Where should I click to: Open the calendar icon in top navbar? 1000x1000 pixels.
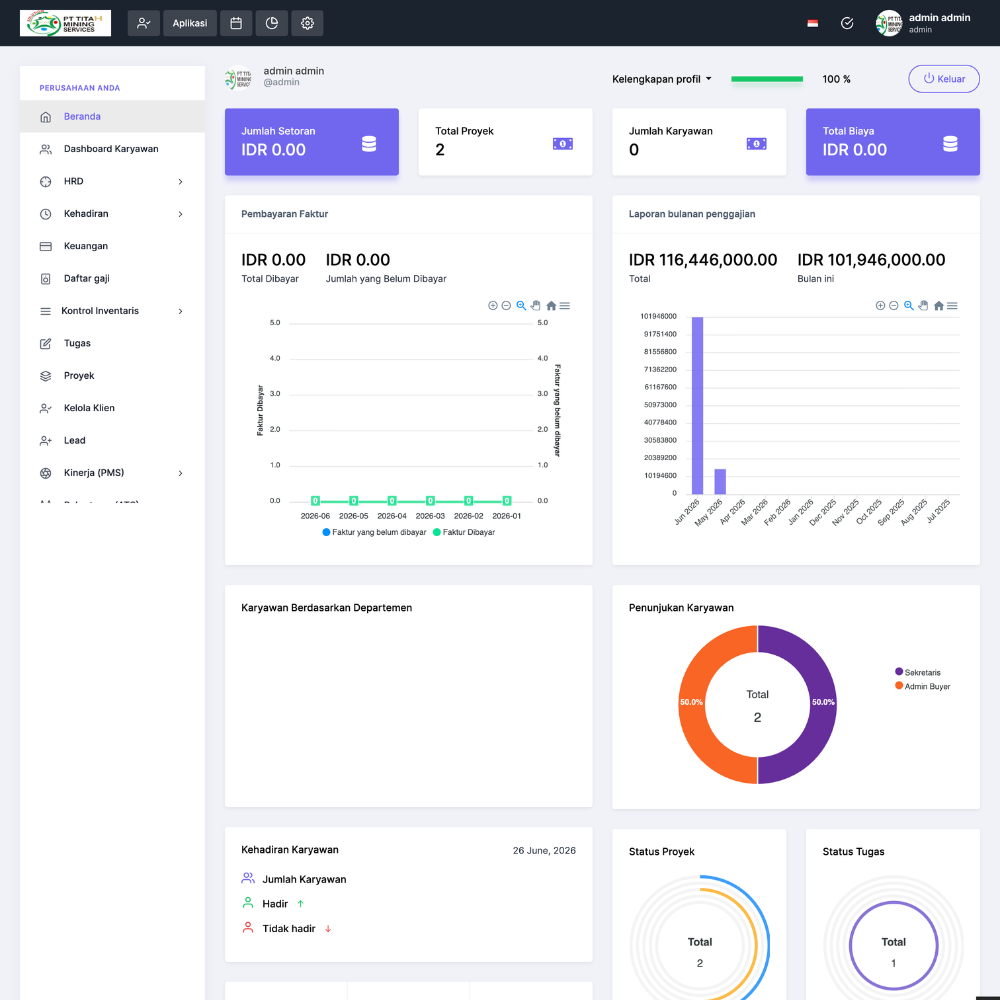pos(236,23)
